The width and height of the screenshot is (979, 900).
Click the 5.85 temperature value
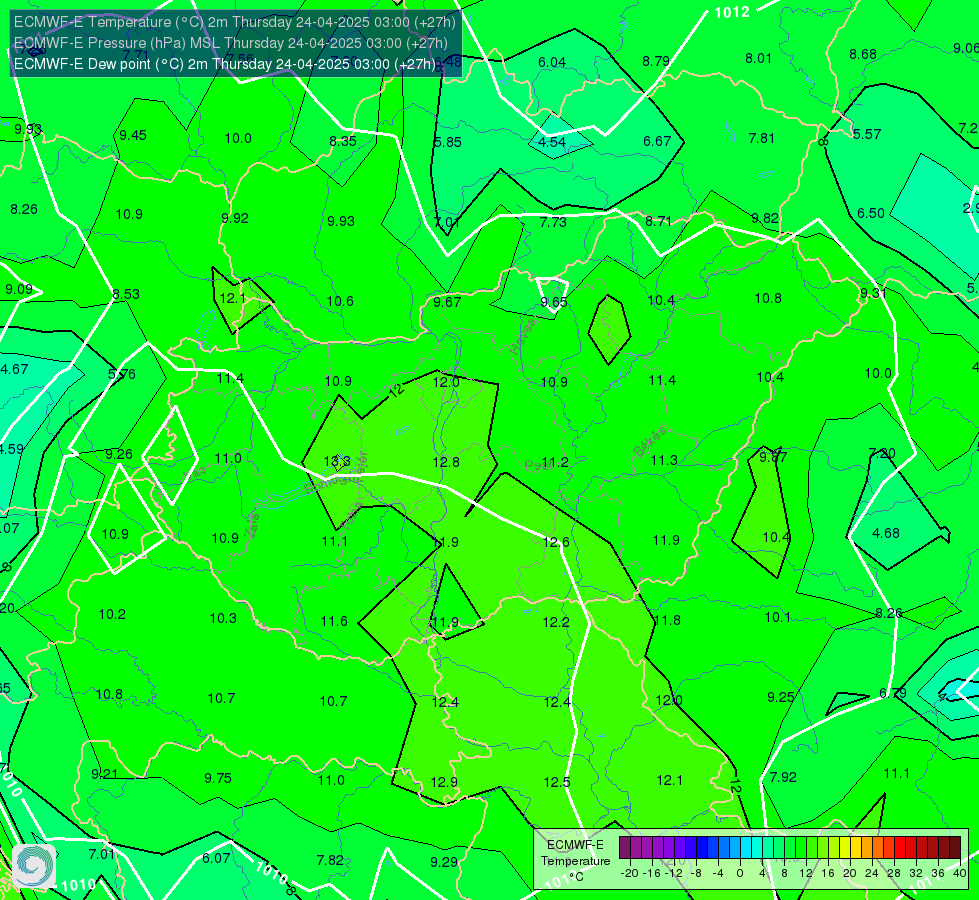[448, 142]
